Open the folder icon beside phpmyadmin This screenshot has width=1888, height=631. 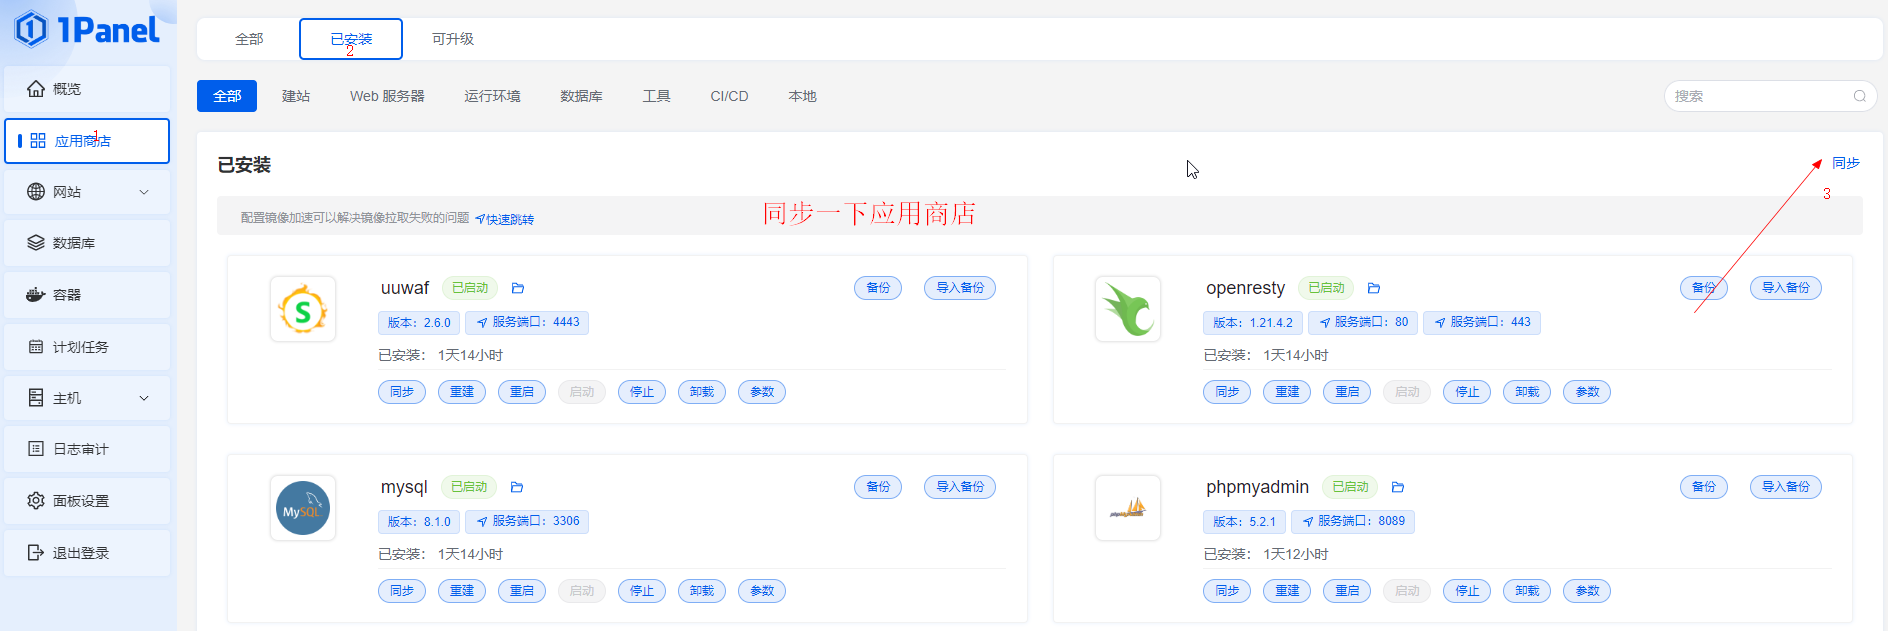coord(1398,487)
